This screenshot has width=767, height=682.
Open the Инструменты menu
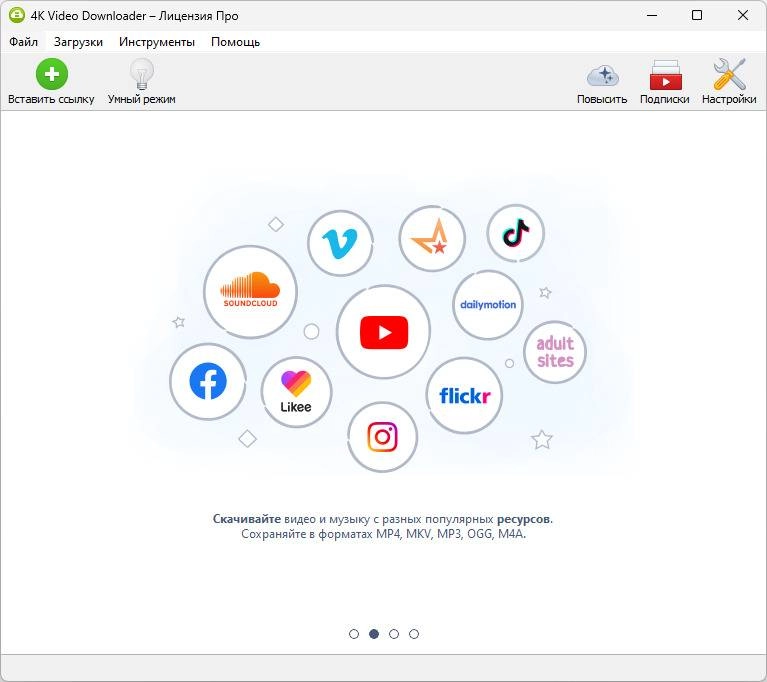157,42
